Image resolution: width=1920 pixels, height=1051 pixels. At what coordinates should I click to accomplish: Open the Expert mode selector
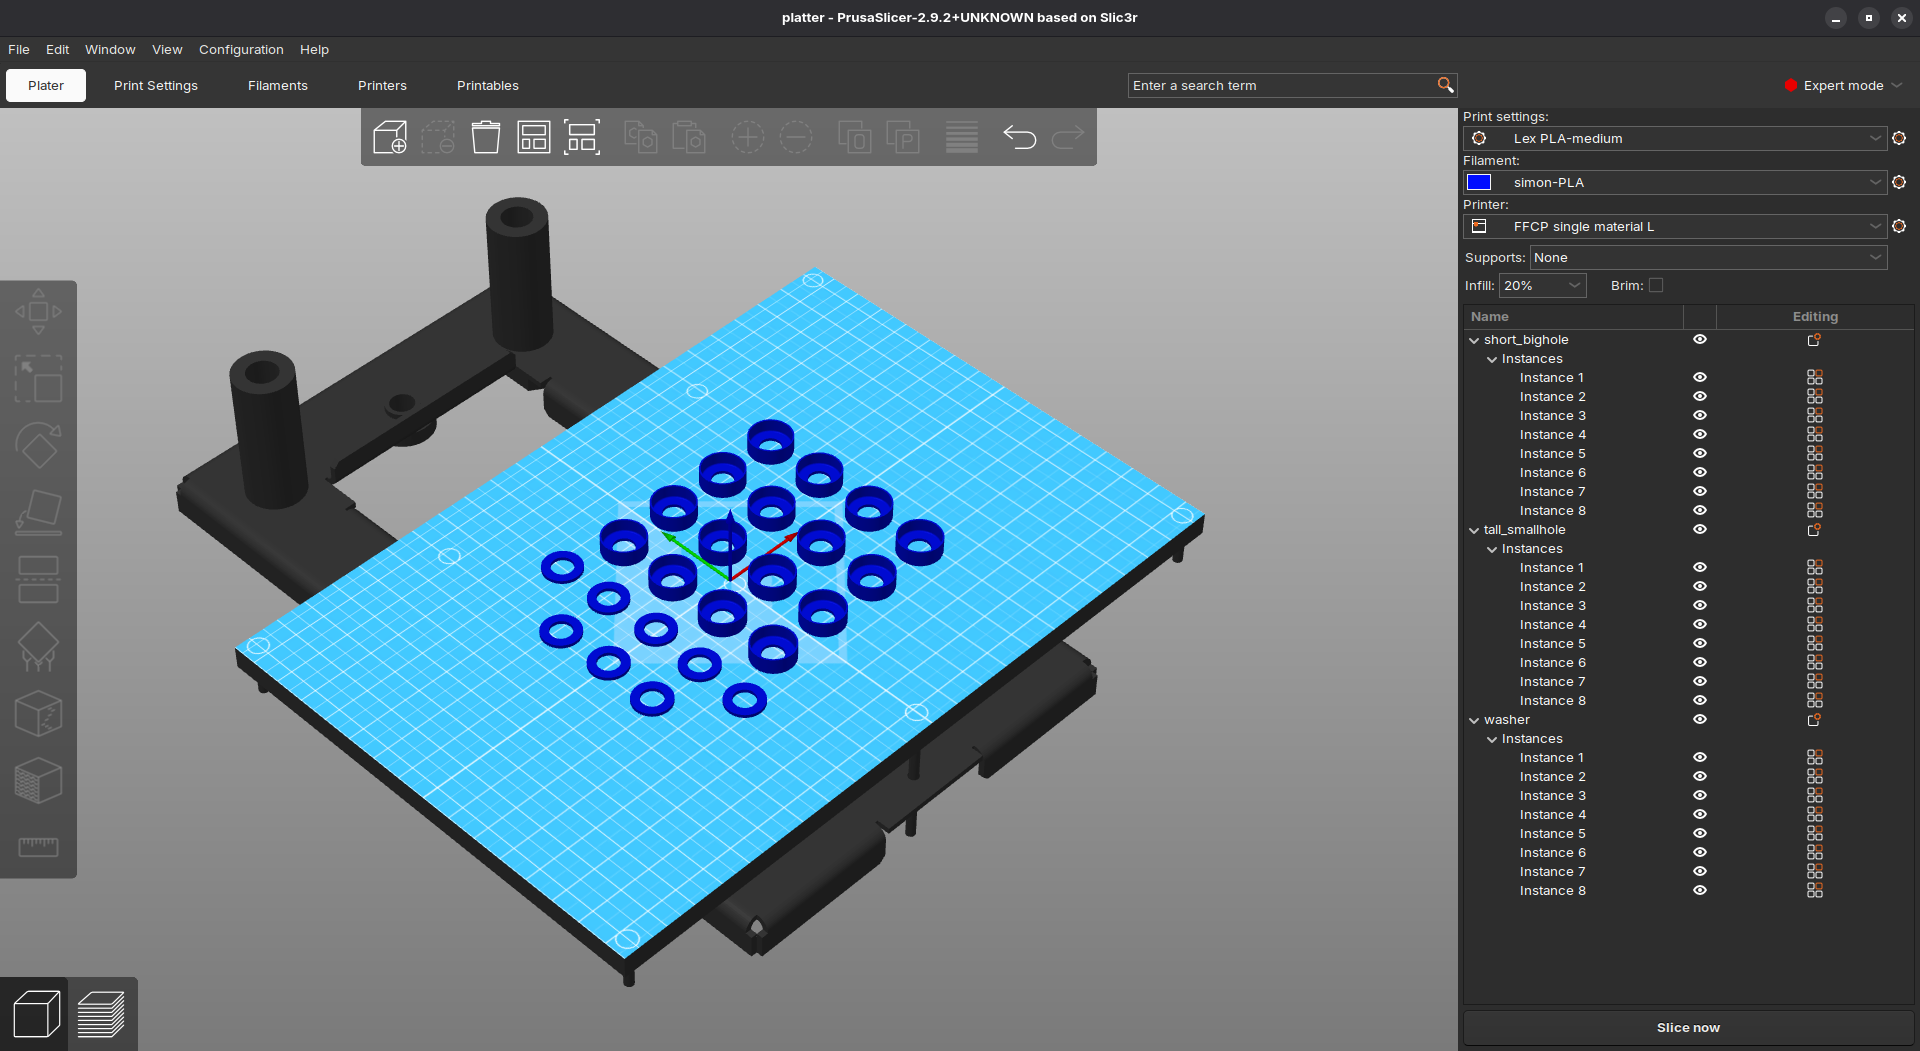pyautogui.click(x=1843, y=85)
